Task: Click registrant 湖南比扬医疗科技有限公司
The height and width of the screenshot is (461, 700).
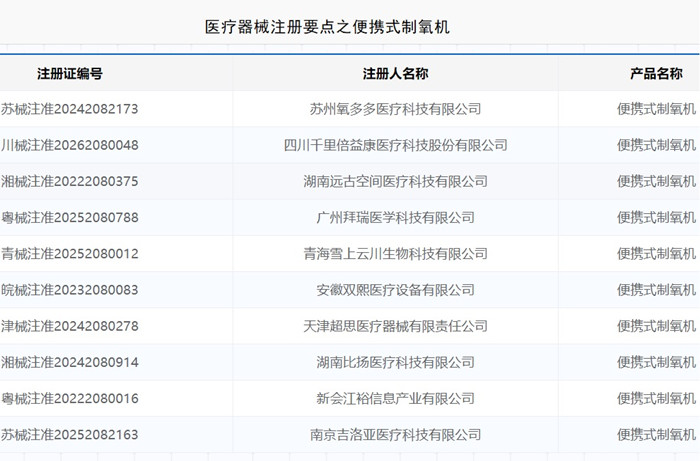Action: tap(395, 362)
